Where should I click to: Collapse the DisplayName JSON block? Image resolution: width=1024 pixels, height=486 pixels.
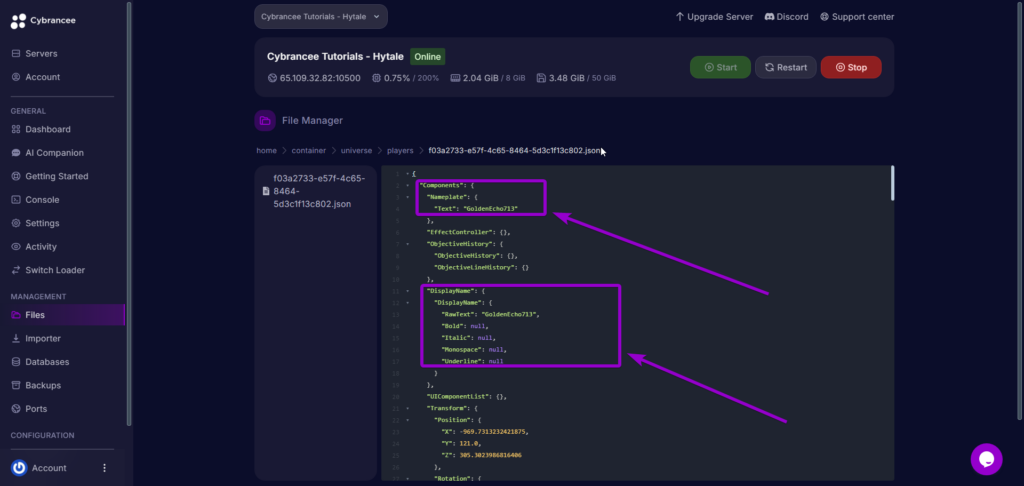pyautogui.click(x=408, y=291)
